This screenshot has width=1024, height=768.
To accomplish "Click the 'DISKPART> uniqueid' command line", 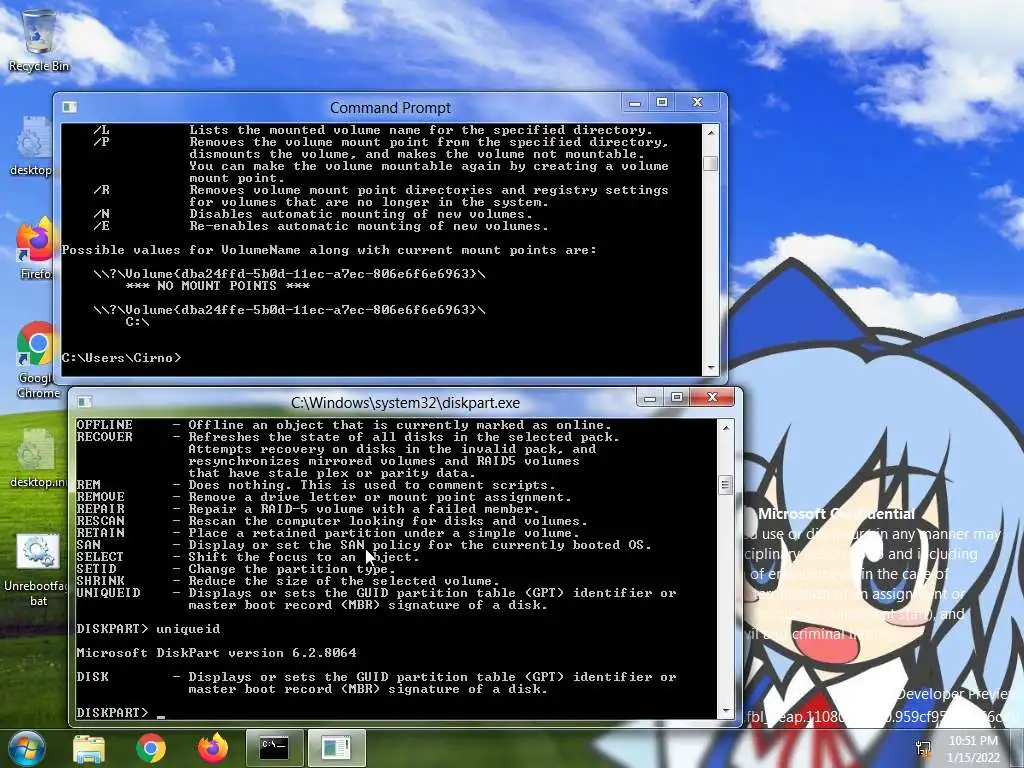I will [x=148, y=629].
